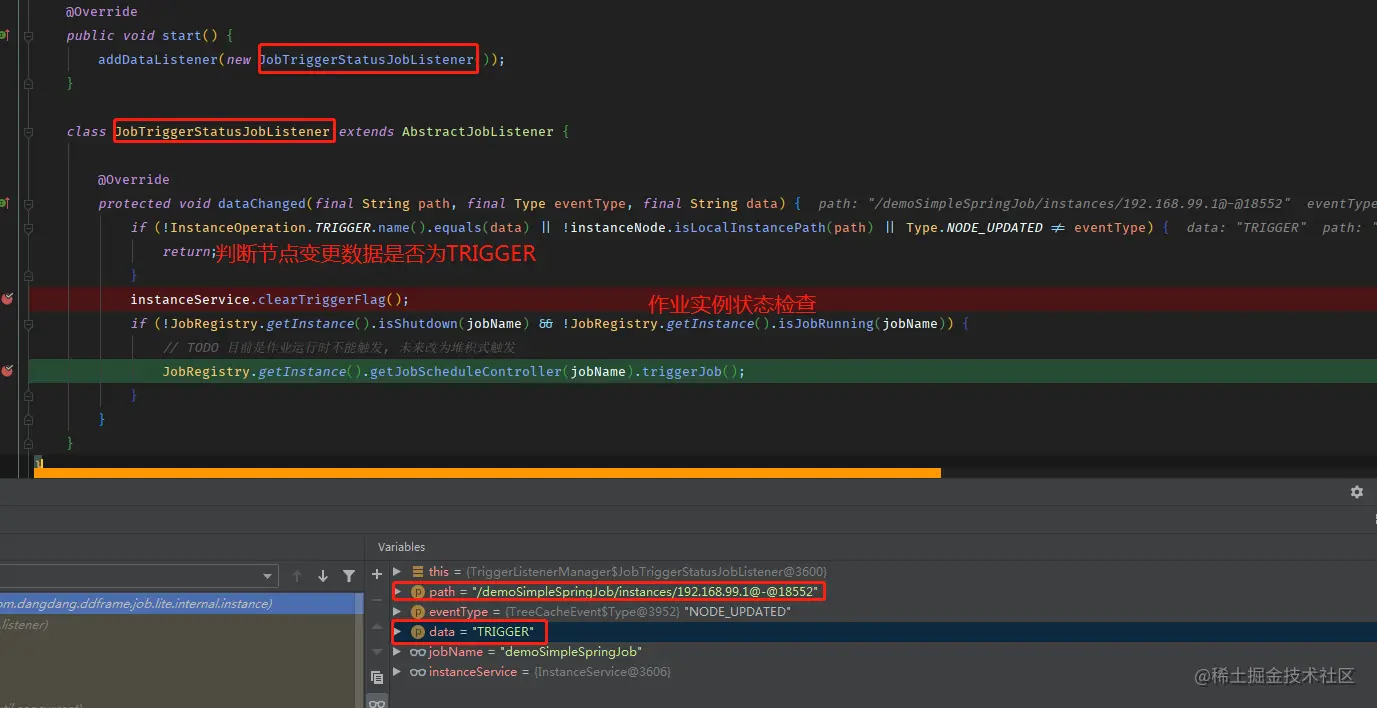Click 'getJobScheduleController' in the code

(x=468, y=371)
